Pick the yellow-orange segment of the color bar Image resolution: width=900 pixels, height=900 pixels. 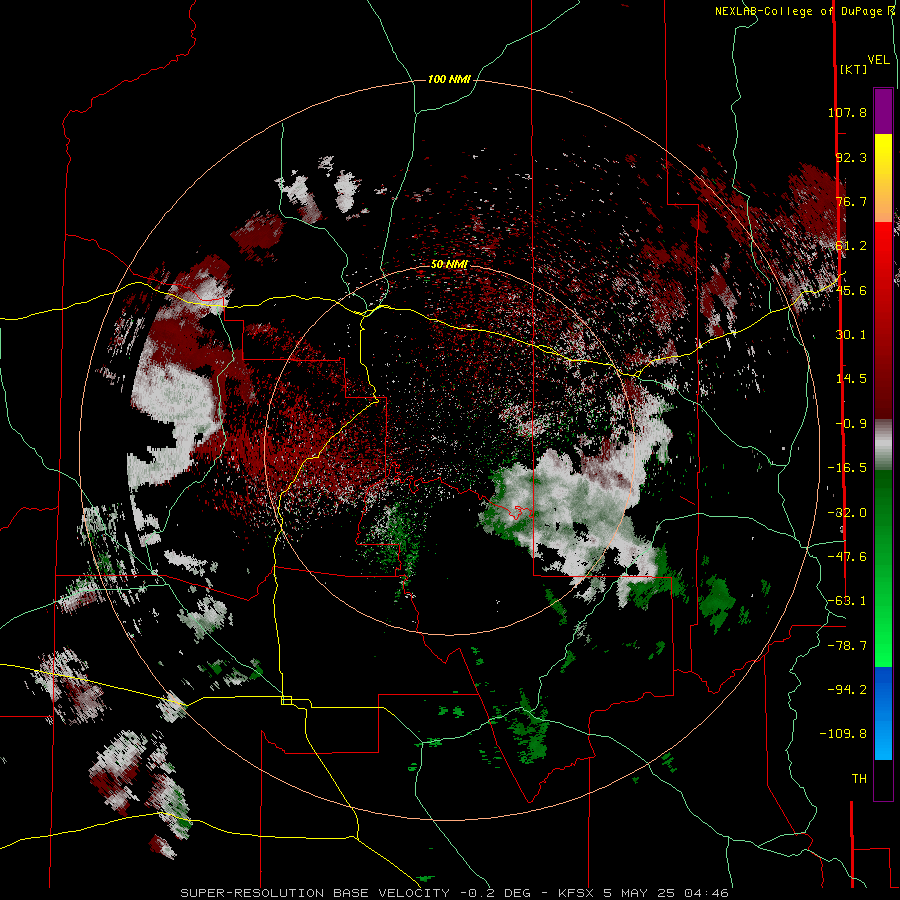[x=883, y=178]
